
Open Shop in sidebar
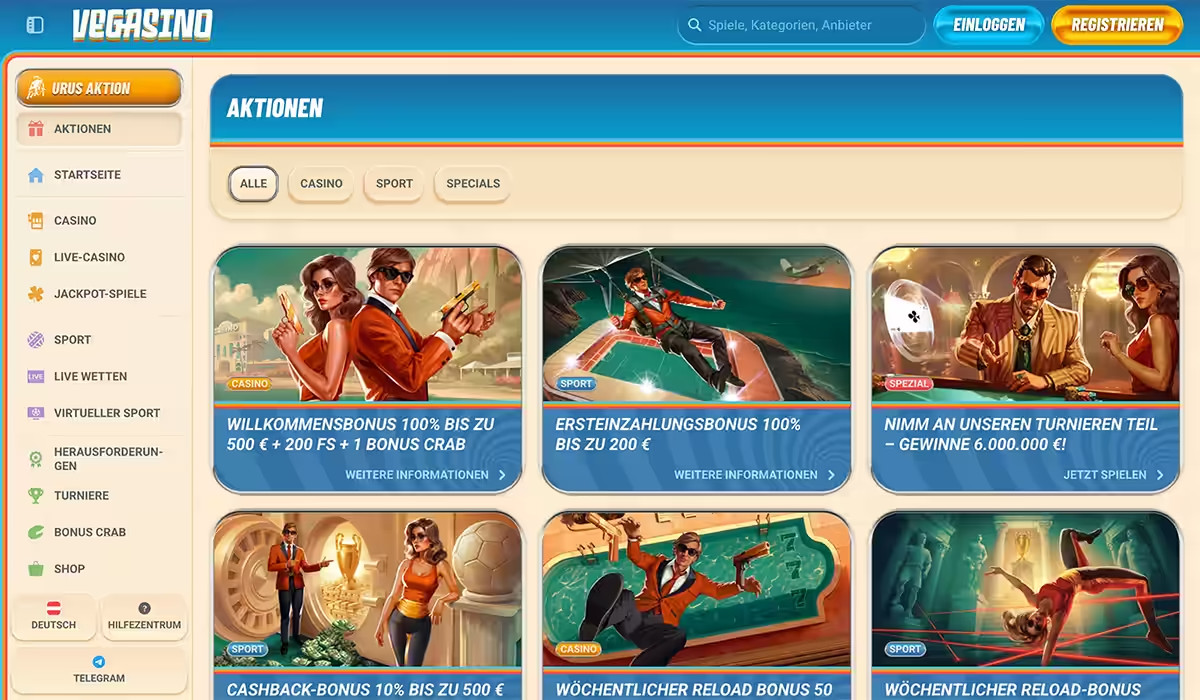point(99,569)
